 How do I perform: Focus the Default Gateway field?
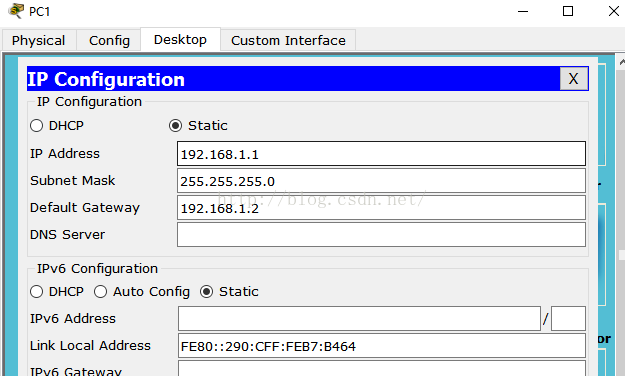coord(381,207)
